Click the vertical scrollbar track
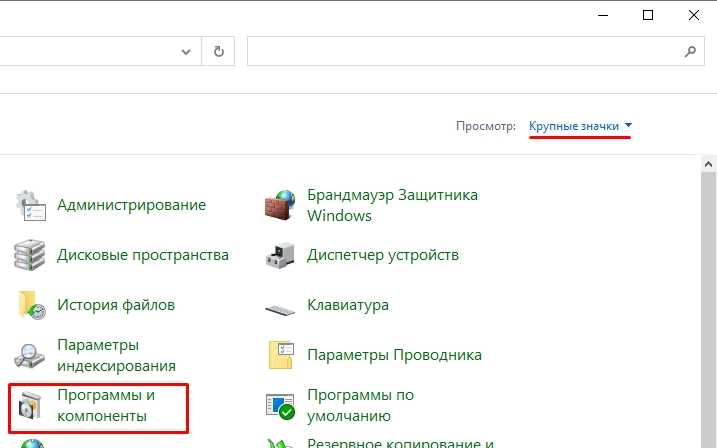The width and height of the screenshot is (717, 448). pyautogui.click(x=709, y=311)
